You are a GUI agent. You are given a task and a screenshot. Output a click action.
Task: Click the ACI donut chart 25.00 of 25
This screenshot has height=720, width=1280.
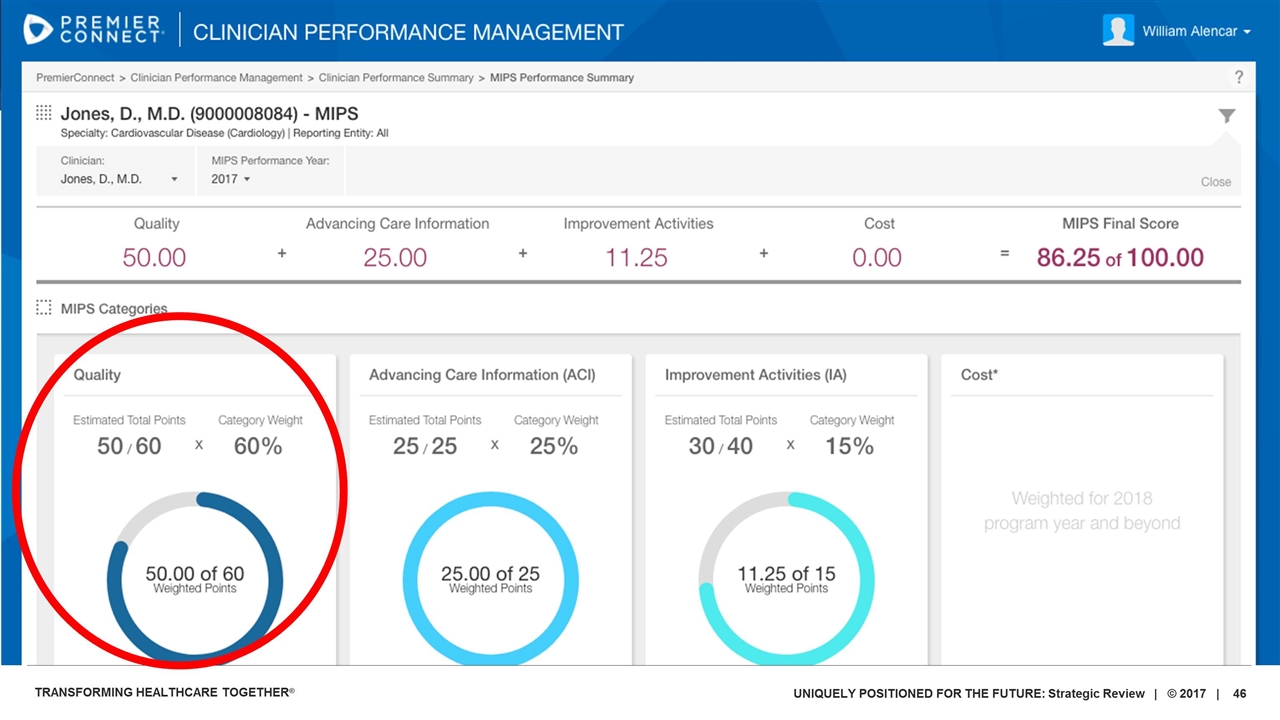tap(491, 579)
